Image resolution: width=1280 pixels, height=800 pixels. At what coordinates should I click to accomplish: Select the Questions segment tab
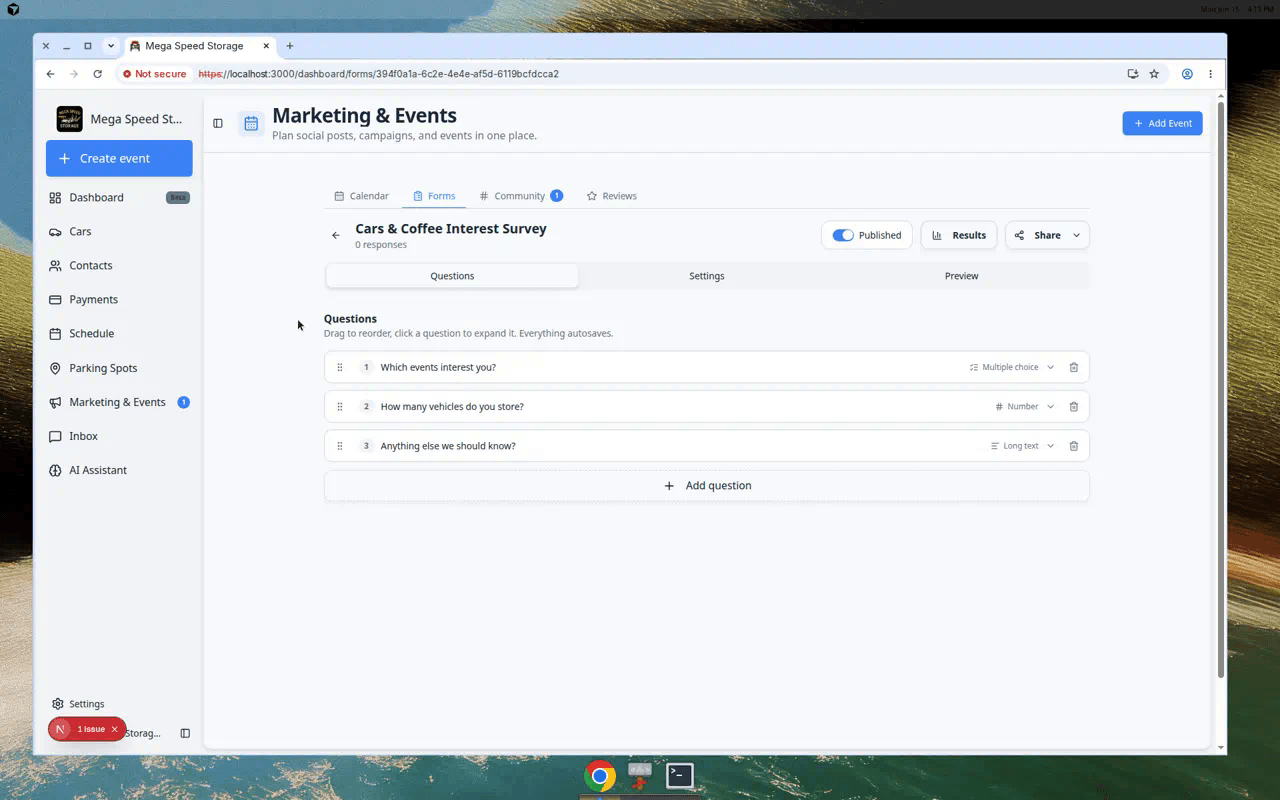452,276
